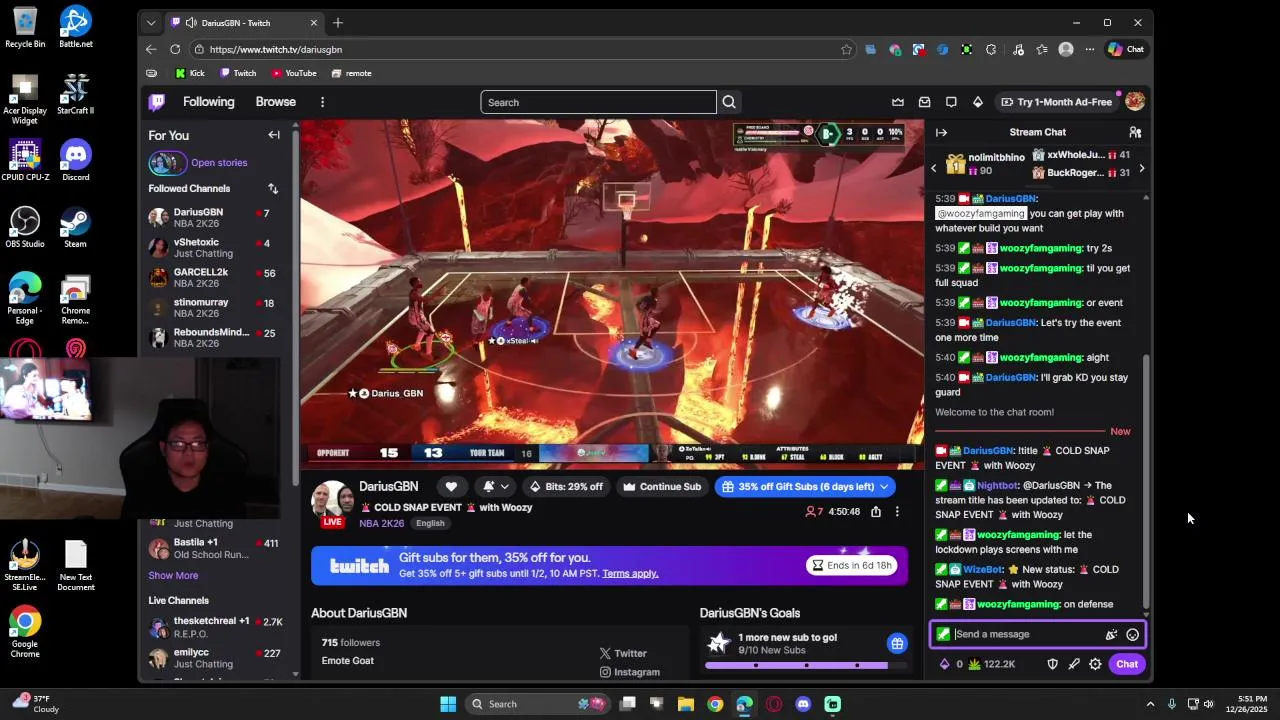Open Prime Loot crown icon
This screenshot has height=720, width=1280.
898,102
